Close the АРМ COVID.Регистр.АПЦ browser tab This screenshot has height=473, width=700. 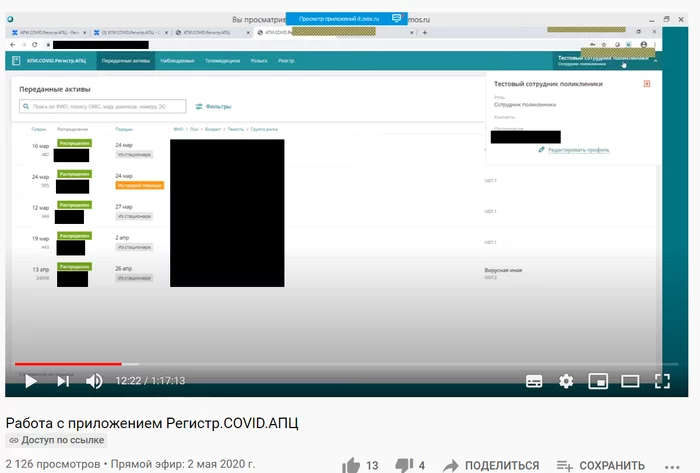84,33
